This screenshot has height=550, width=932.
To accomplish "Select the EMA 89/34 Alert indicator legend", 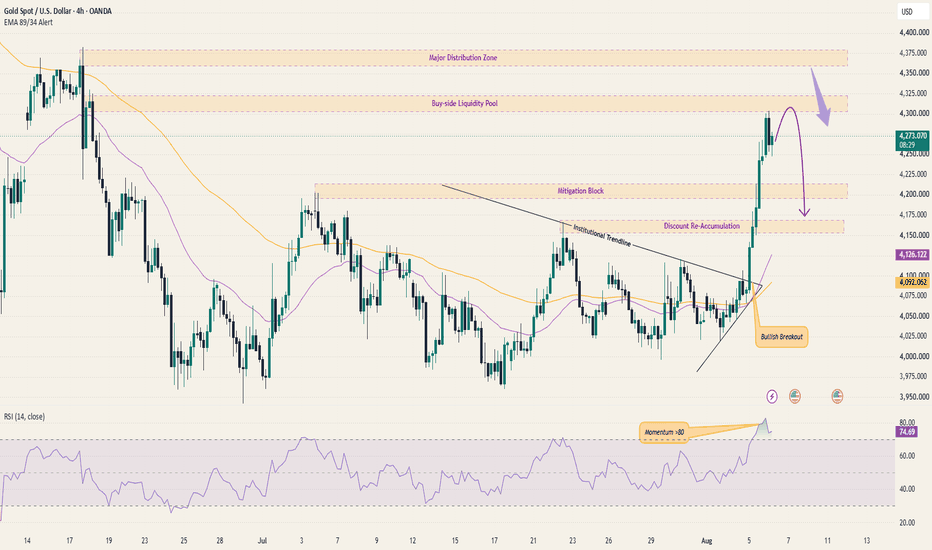I will point(28,23).
